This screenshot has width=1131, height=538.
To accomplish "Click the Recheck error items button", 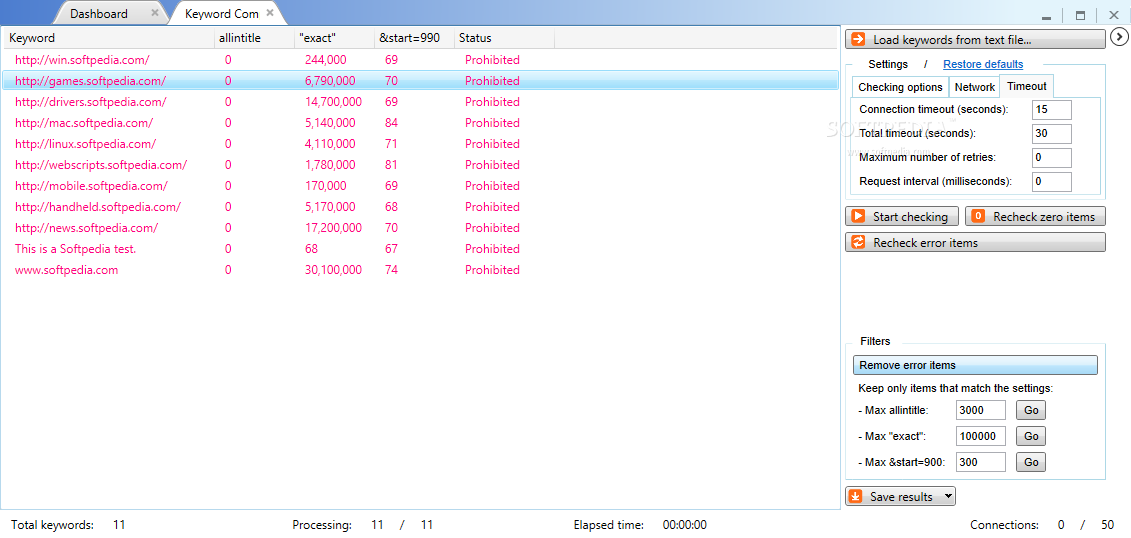I will click(975, 242).
